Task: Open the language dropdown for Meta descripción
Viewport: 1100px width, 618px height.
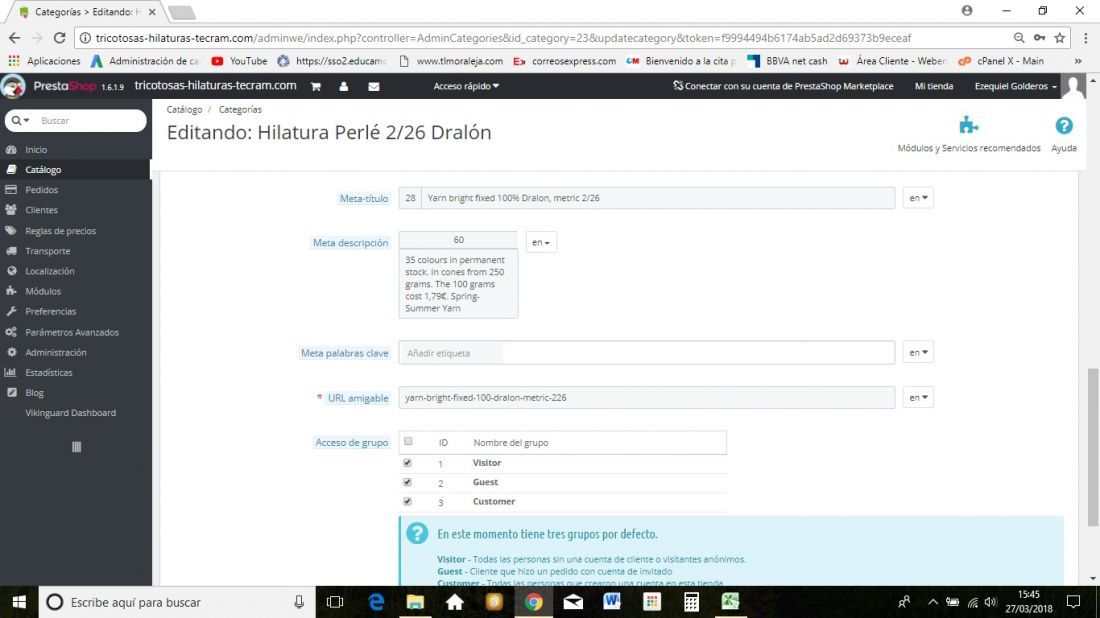Action: click(x=541, y=242)
